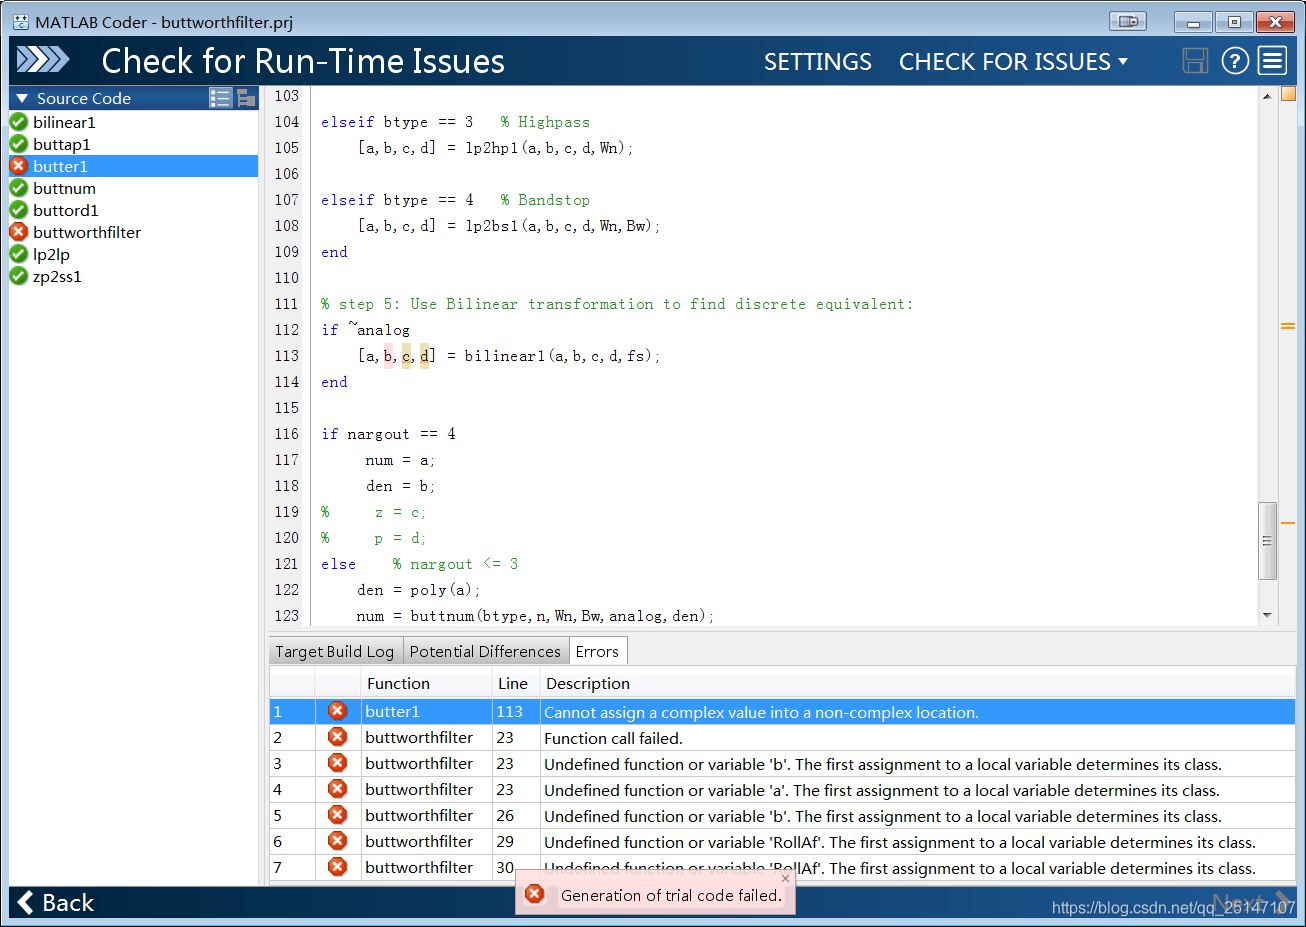Jump to the double-line orange marker in code strip
Screen dimensions: 1306x927
pos(1288,326)
